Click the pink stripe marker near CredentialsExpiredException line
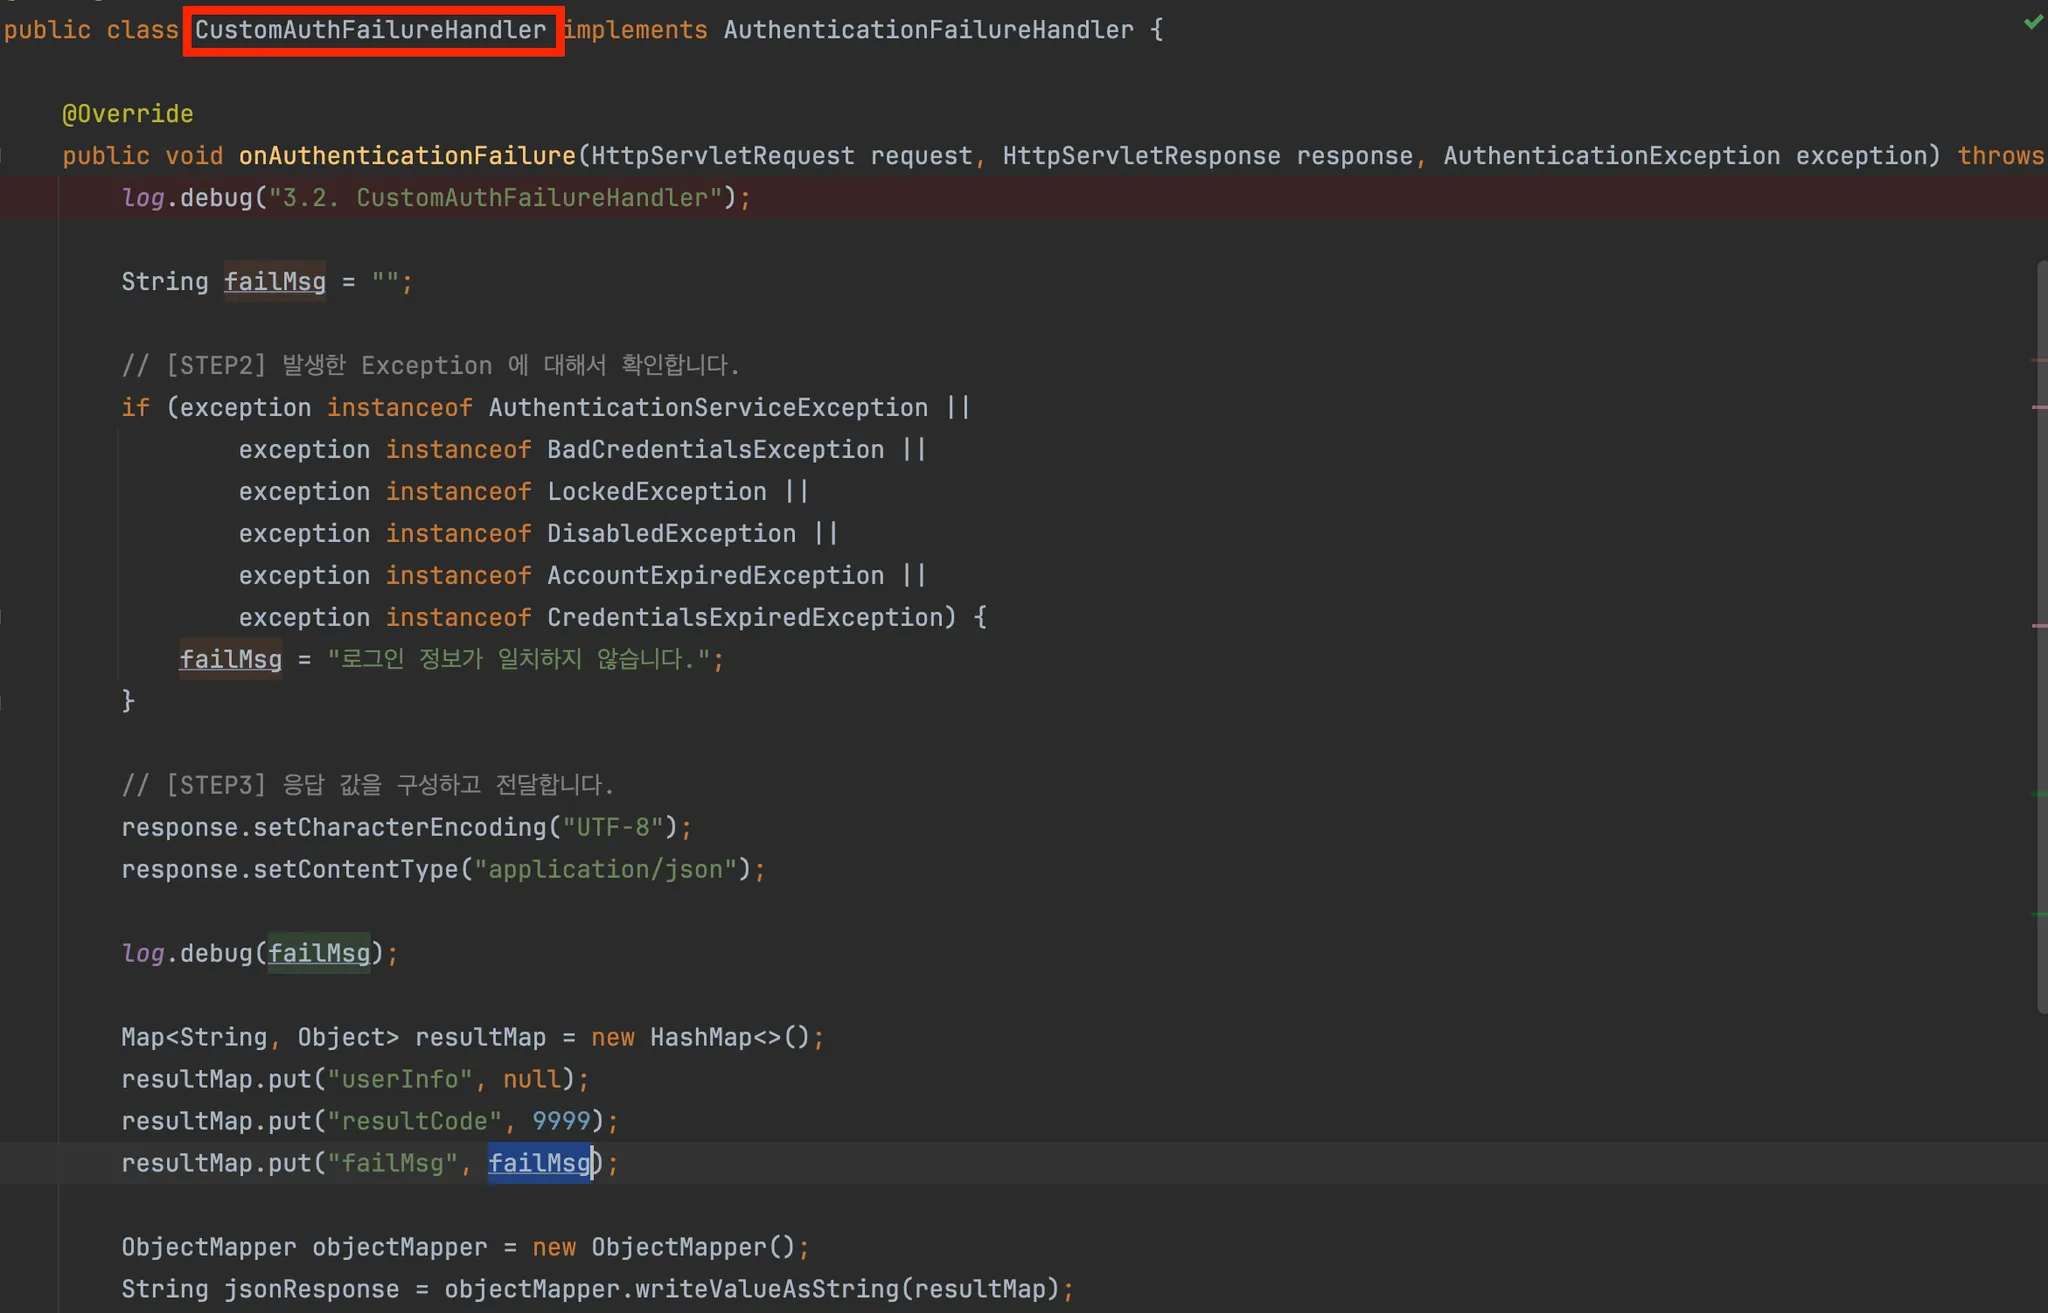The image size is (2048, 1313). (2039, 626)
